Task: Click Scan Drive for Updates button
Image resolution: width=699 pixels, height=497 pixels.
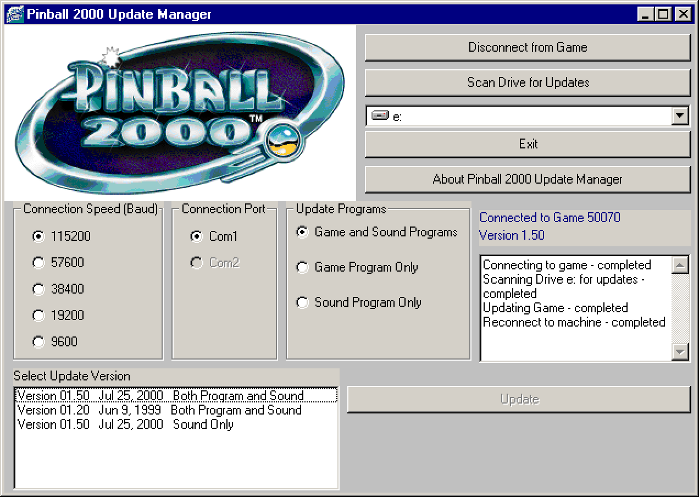Action: 527,82
